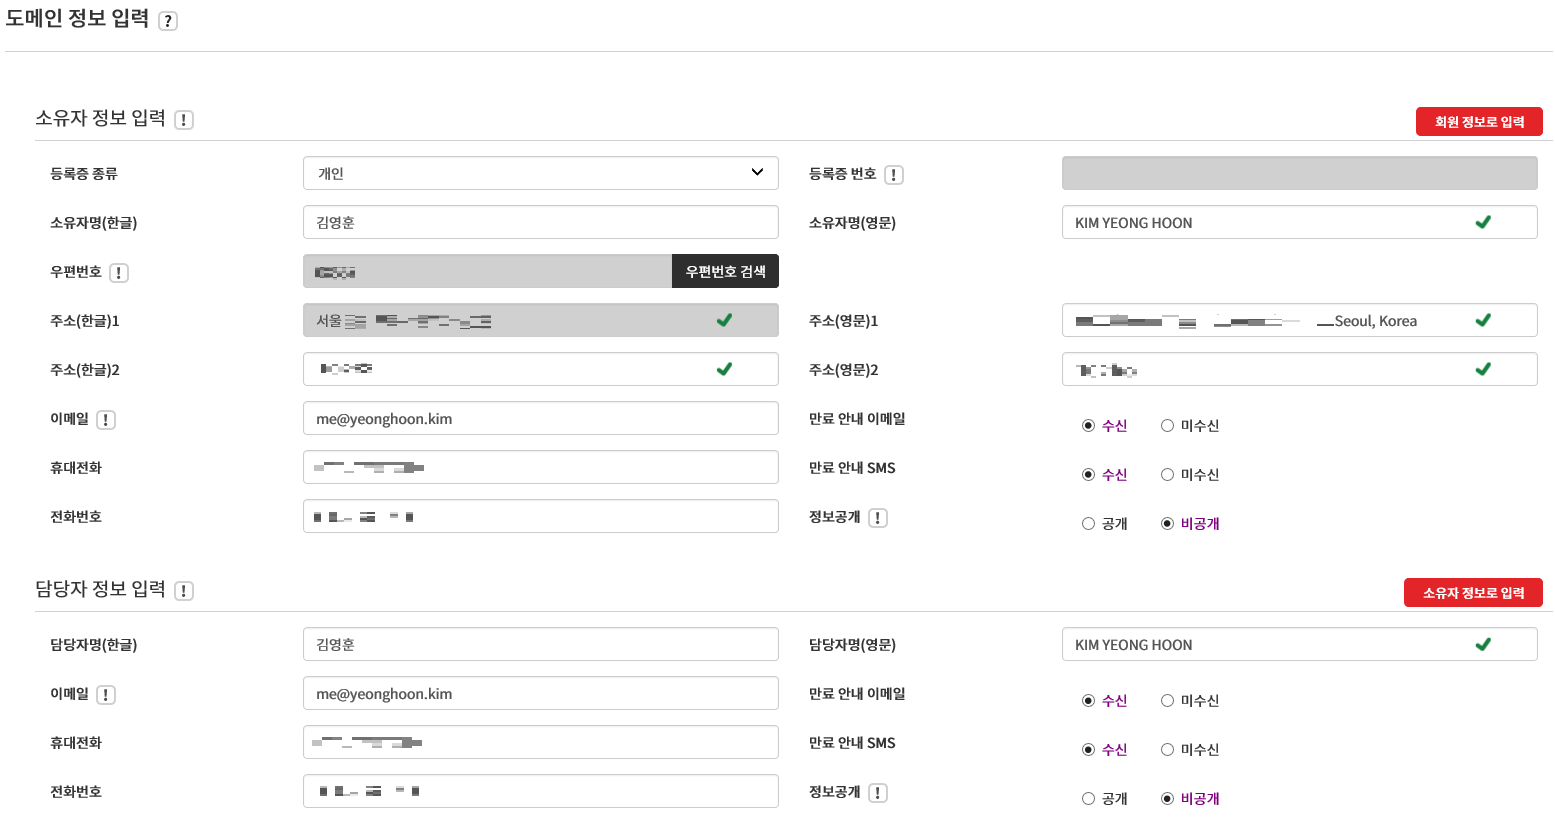The image size is (1555, 827).
Task: Select 미수신 for owner 만료 안내 이메일
Action: 1167,426
